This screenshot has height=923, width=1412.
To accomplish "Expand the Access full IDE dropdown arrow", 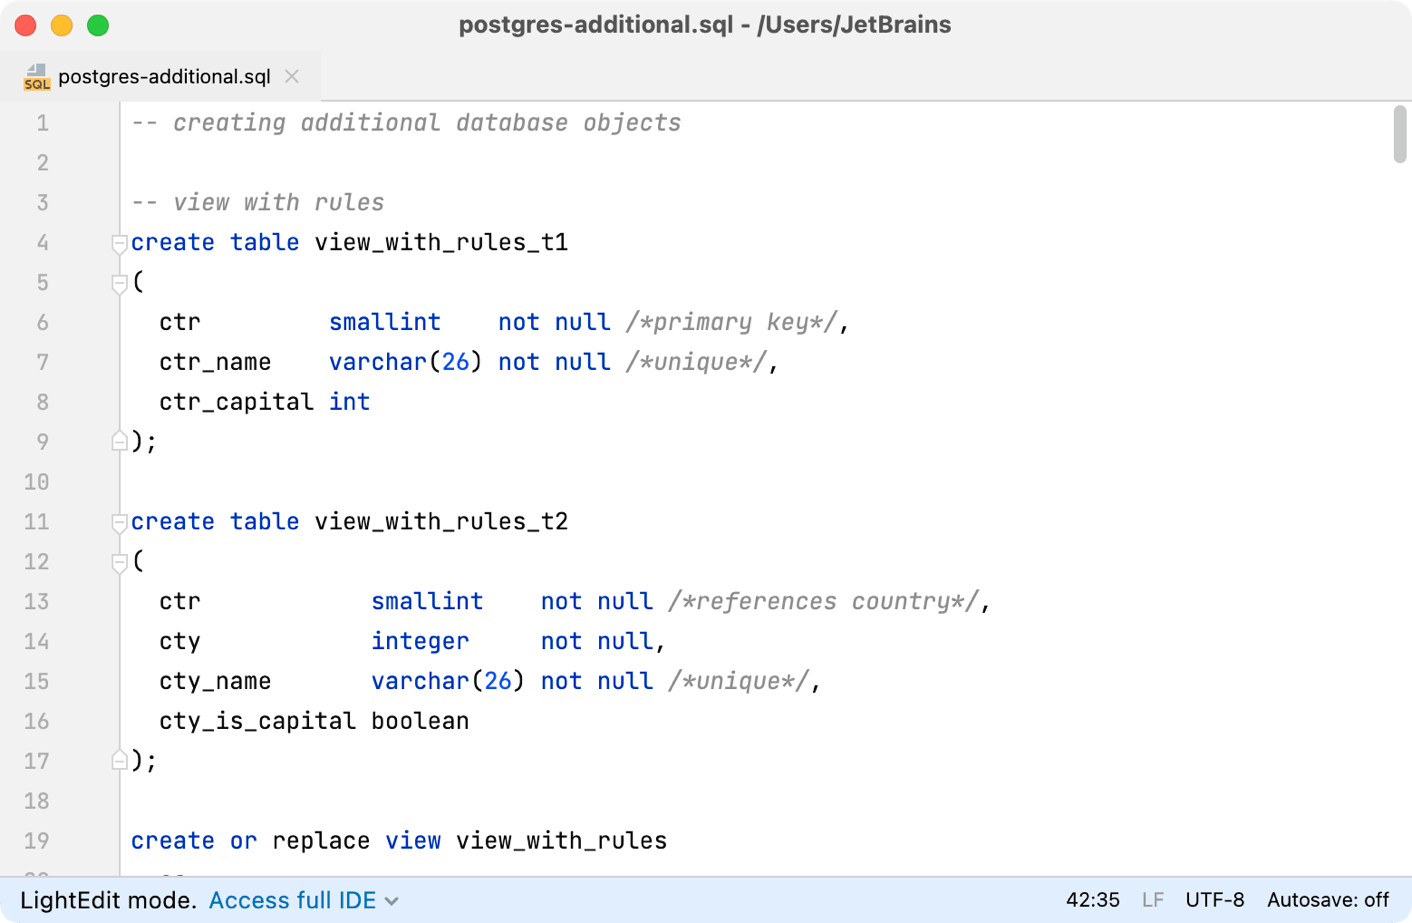I will coord(392,901).
